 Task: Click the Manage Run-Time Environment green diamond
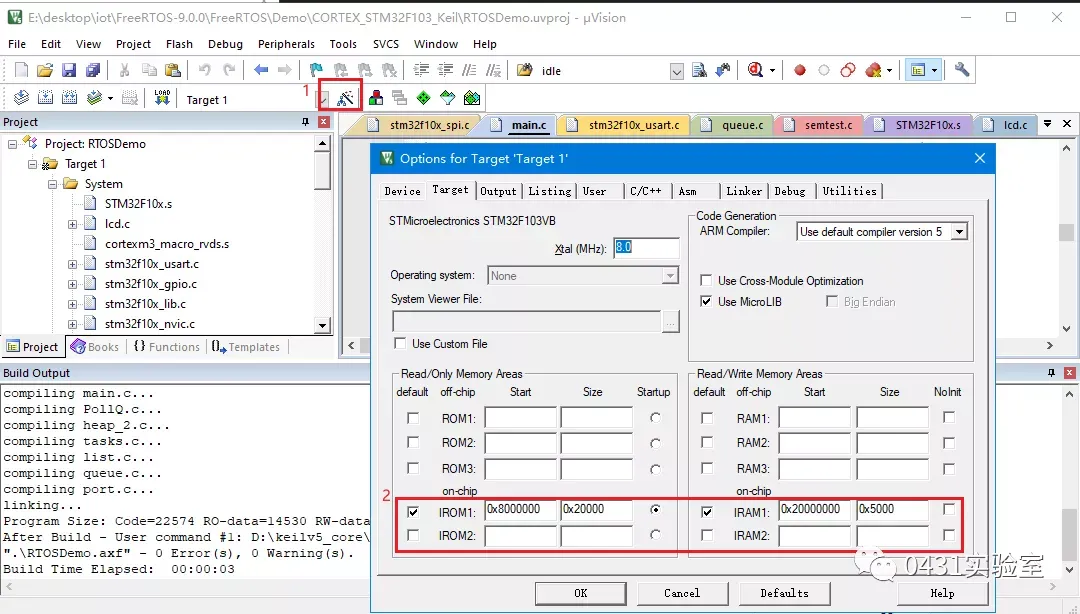tap(424, 98)
